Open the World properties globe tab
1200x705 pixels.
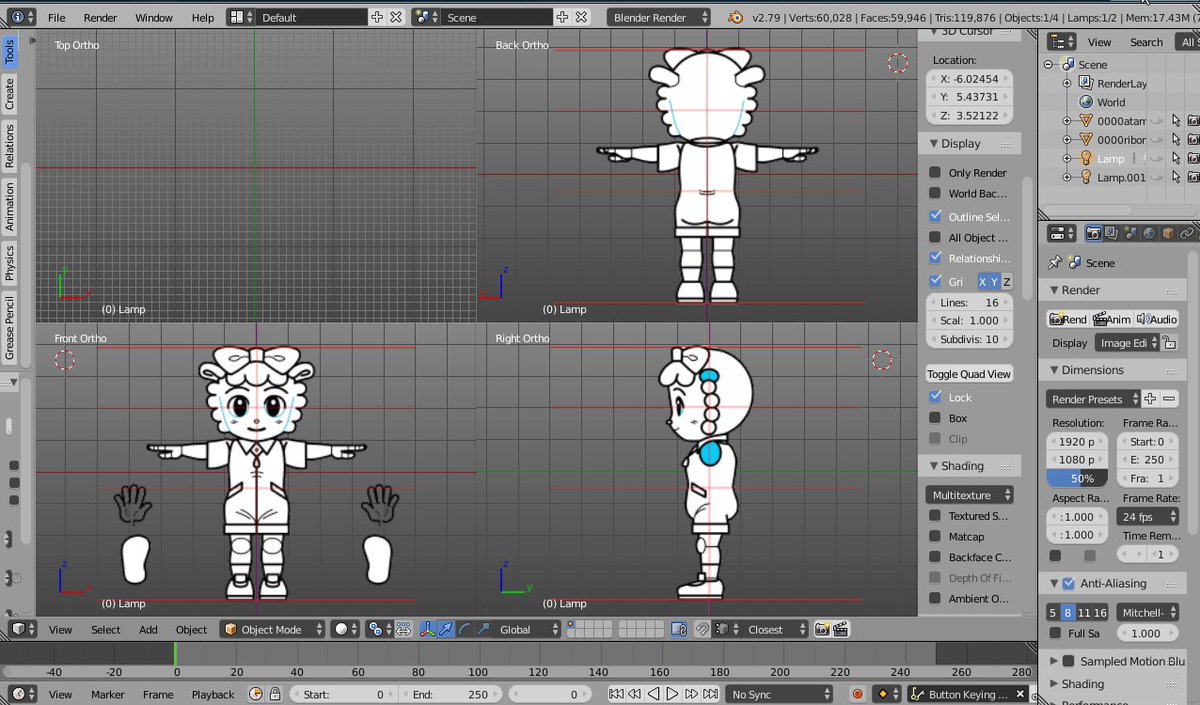1149,233
